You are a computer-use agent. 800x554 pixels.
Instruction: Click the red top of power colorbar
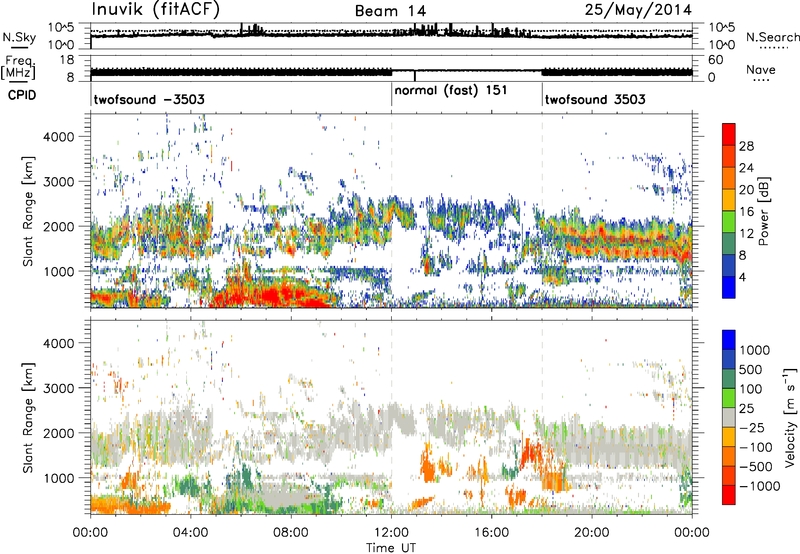[729, 134]
